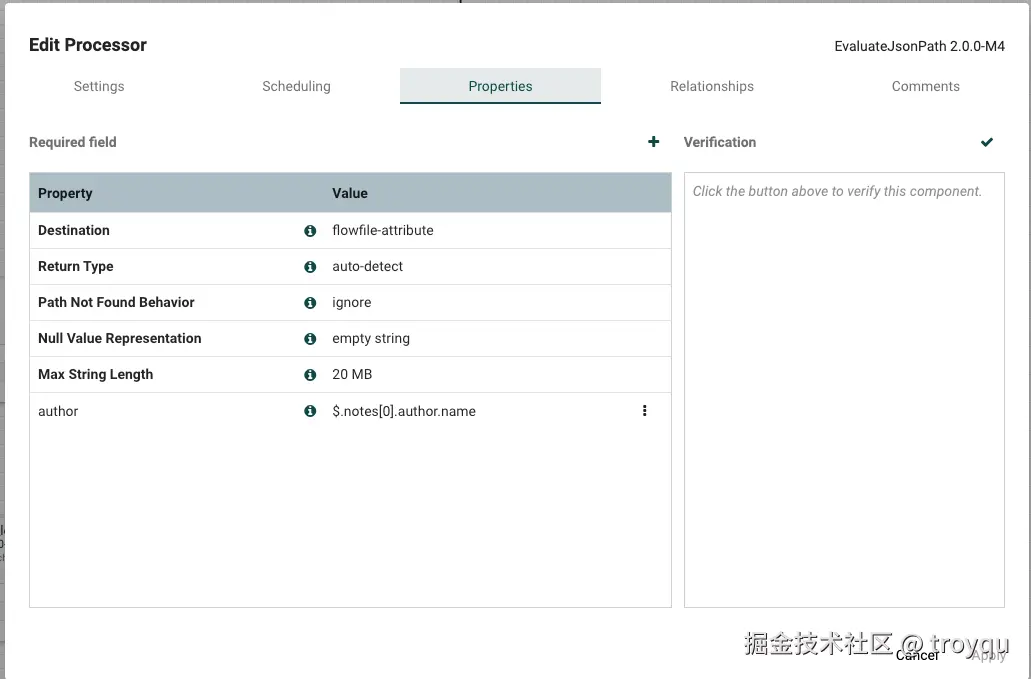Screen dimensions: 1031x679
Task: Click info icon for Null Value Representation
Action: (x=310, y=339)
